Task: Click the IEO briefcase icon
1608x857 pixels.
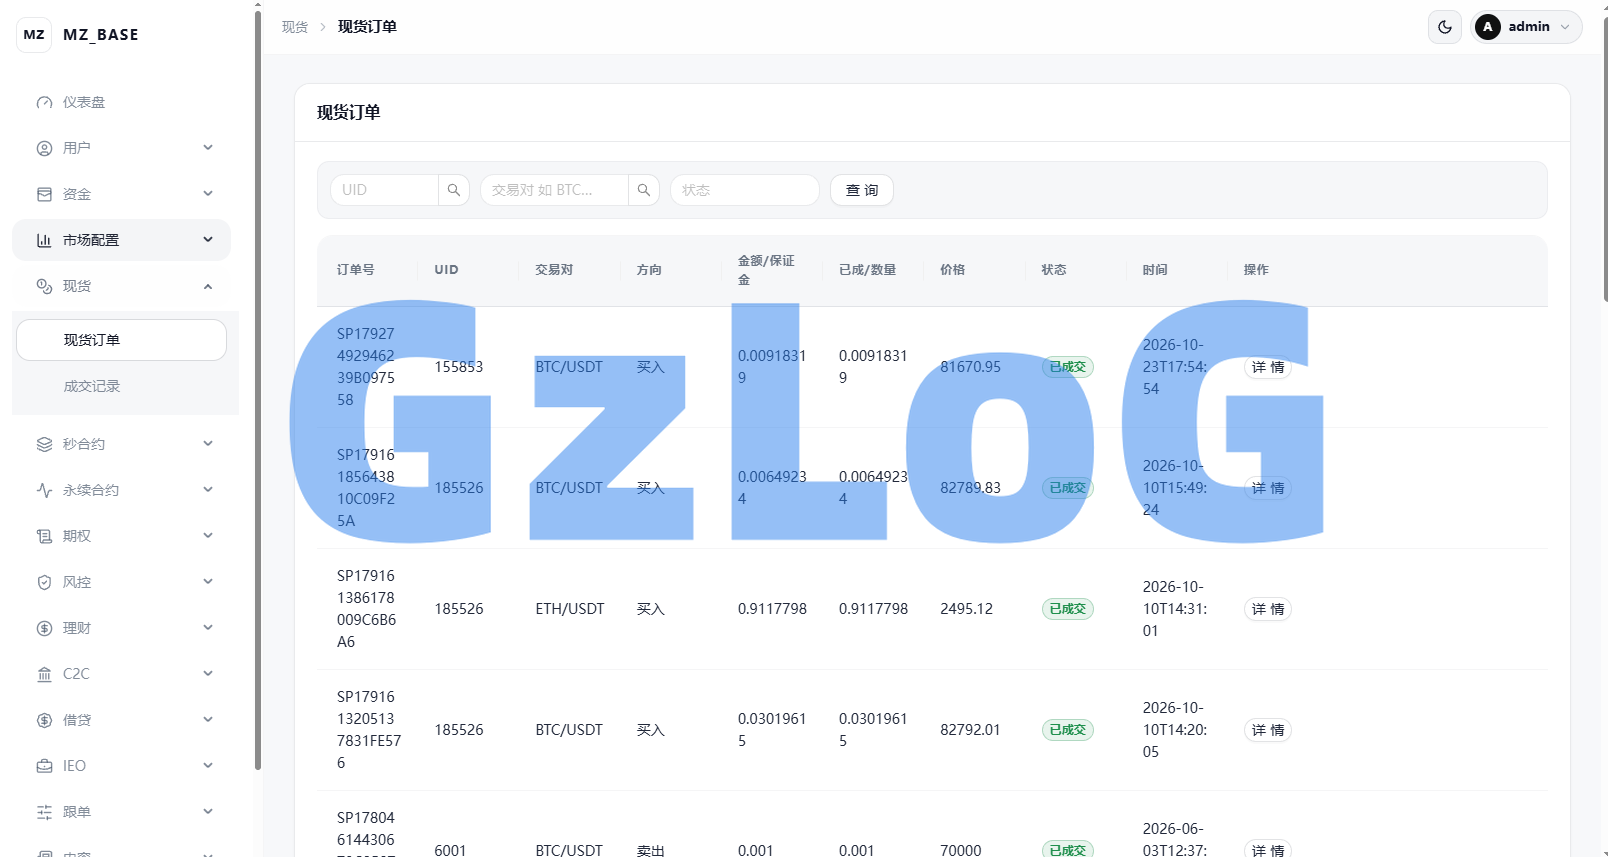Action: tap(44, 766)
